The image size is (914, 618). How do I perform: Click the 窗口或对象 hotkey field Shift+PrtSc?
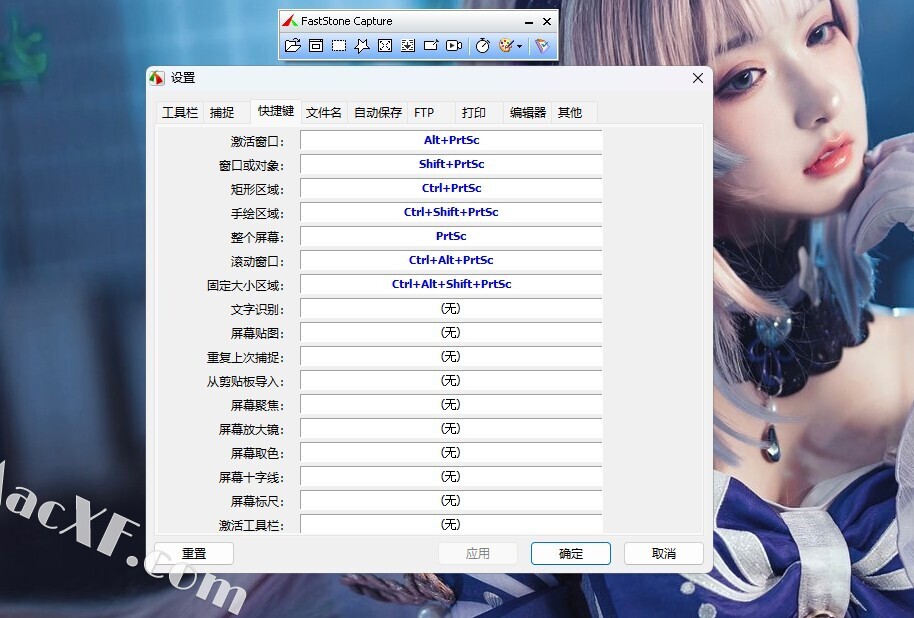coord(451,164)
